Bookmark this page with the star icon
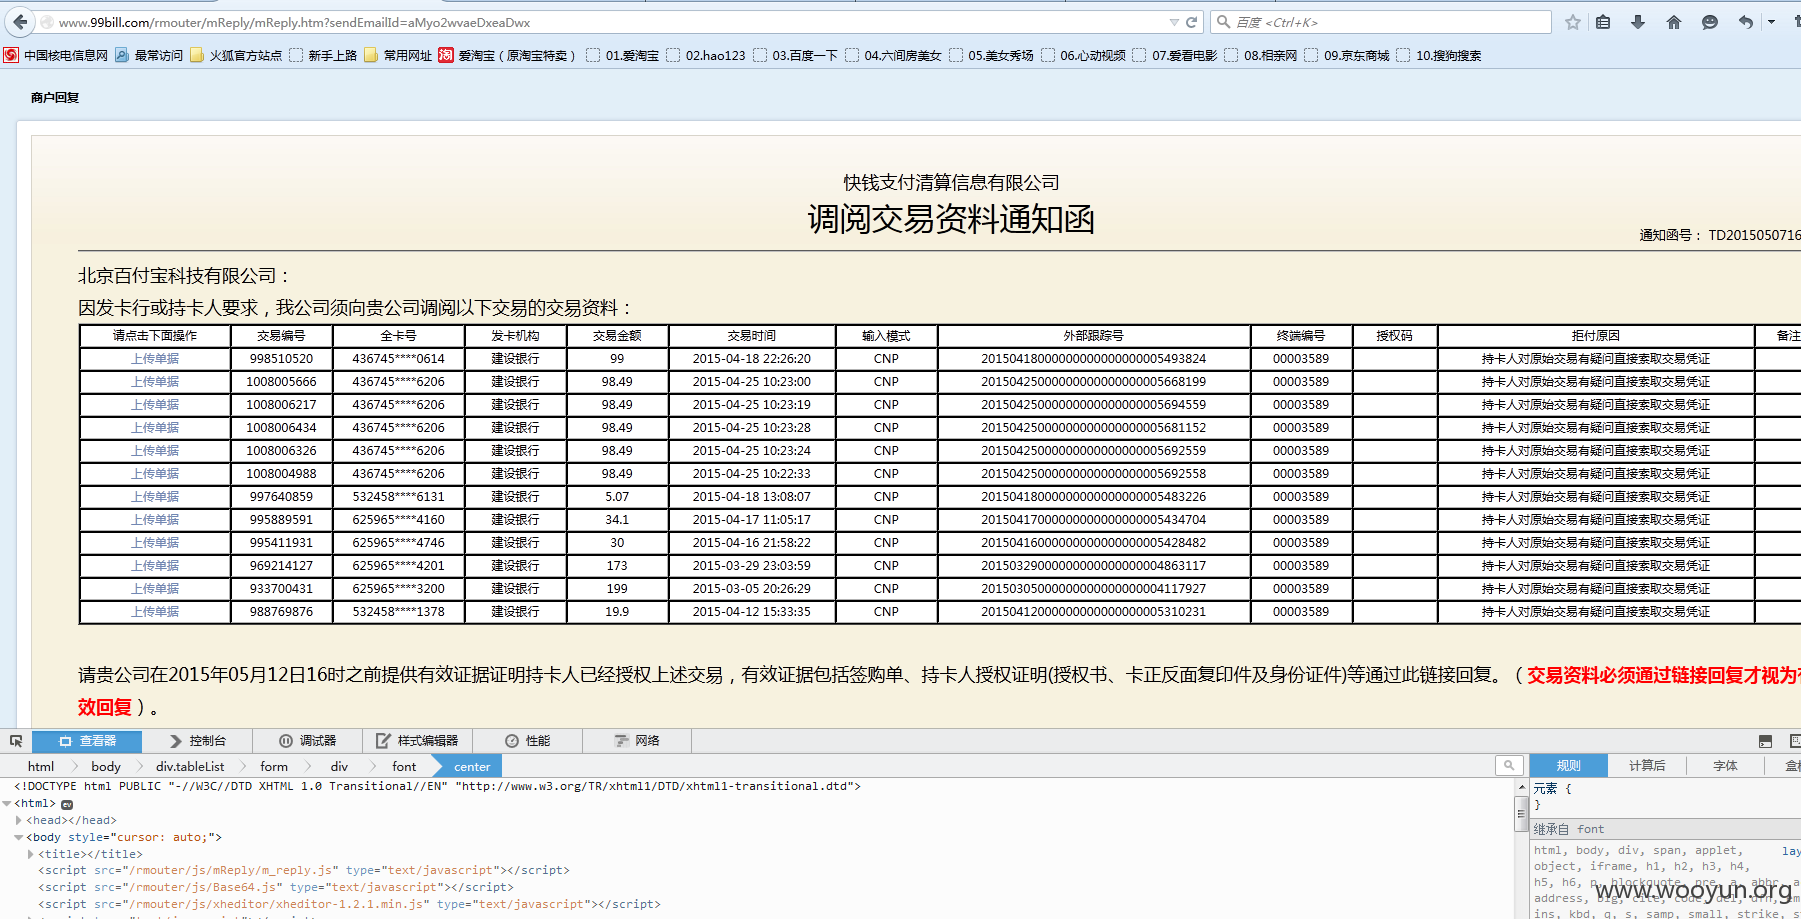The width and height of the screenshot is (1801, 919). tap(1572, 22)
